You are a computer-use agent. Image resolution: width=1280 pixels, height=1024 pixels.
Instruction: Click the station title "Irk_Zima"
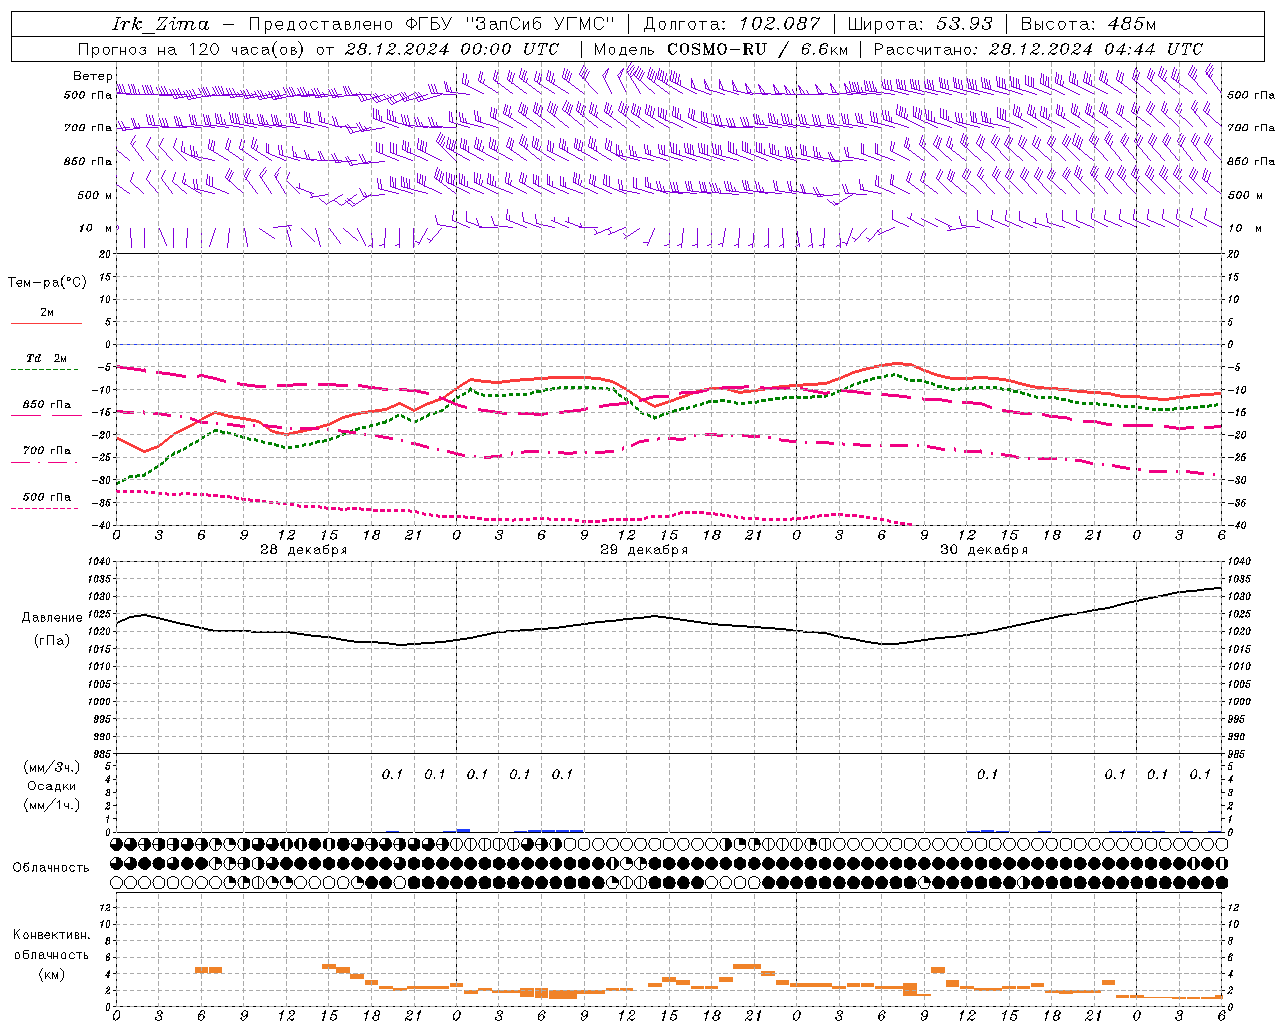160,24
